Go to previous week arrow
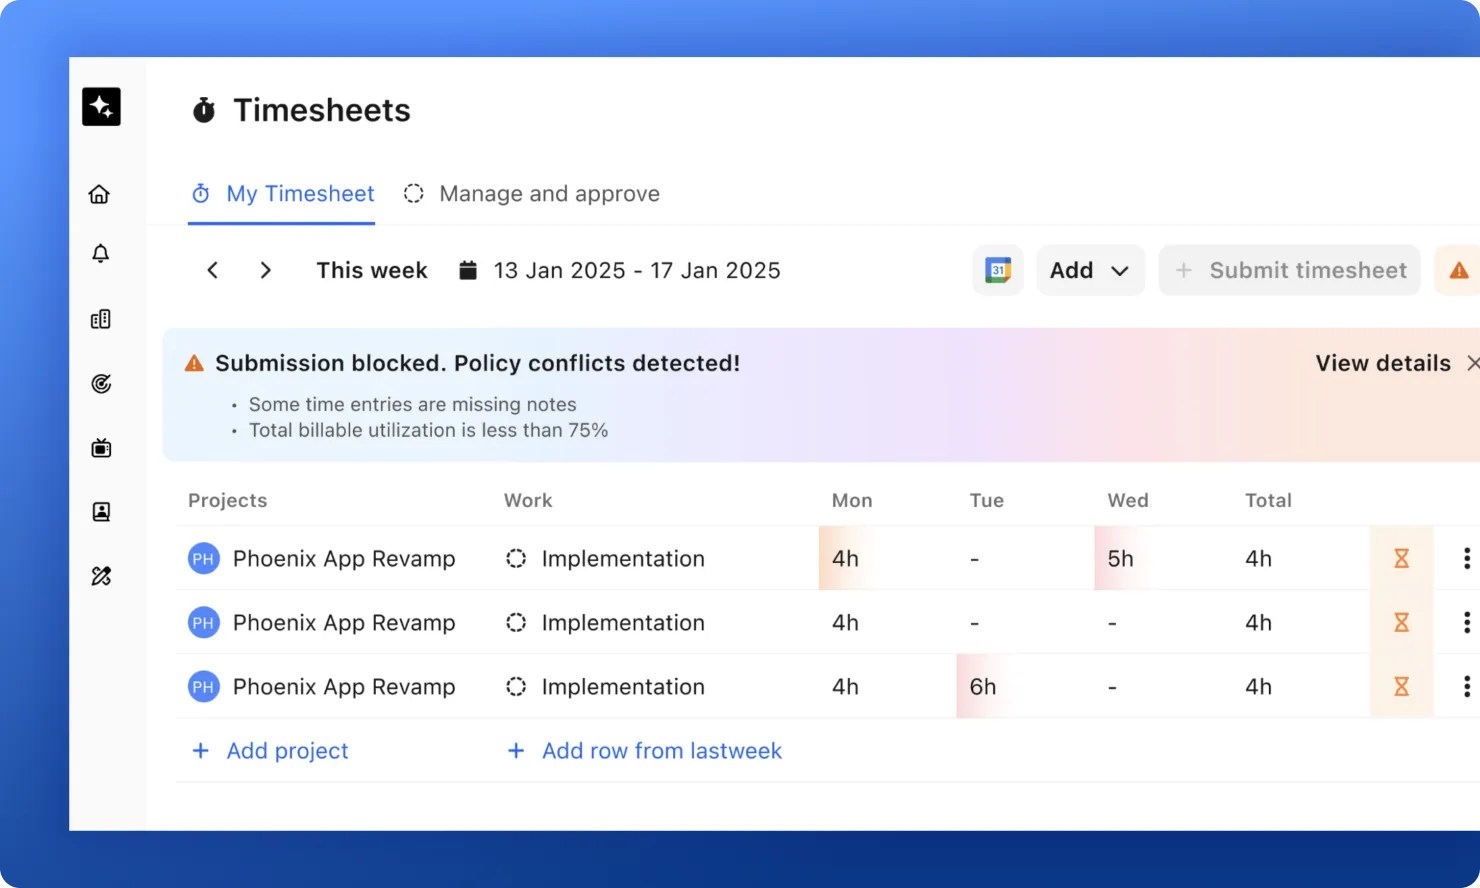1480x888 pixels. pos(212,270)
